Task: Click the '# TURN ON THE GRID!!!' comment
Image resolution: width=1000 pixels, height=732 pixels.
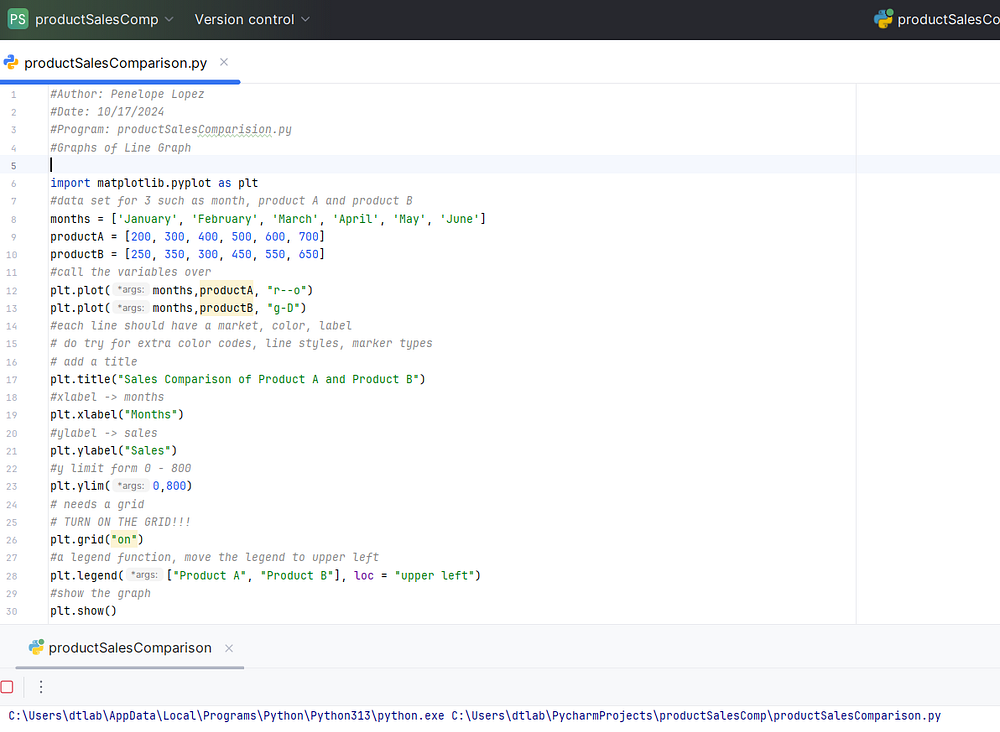Action: (x=121, y=522)
